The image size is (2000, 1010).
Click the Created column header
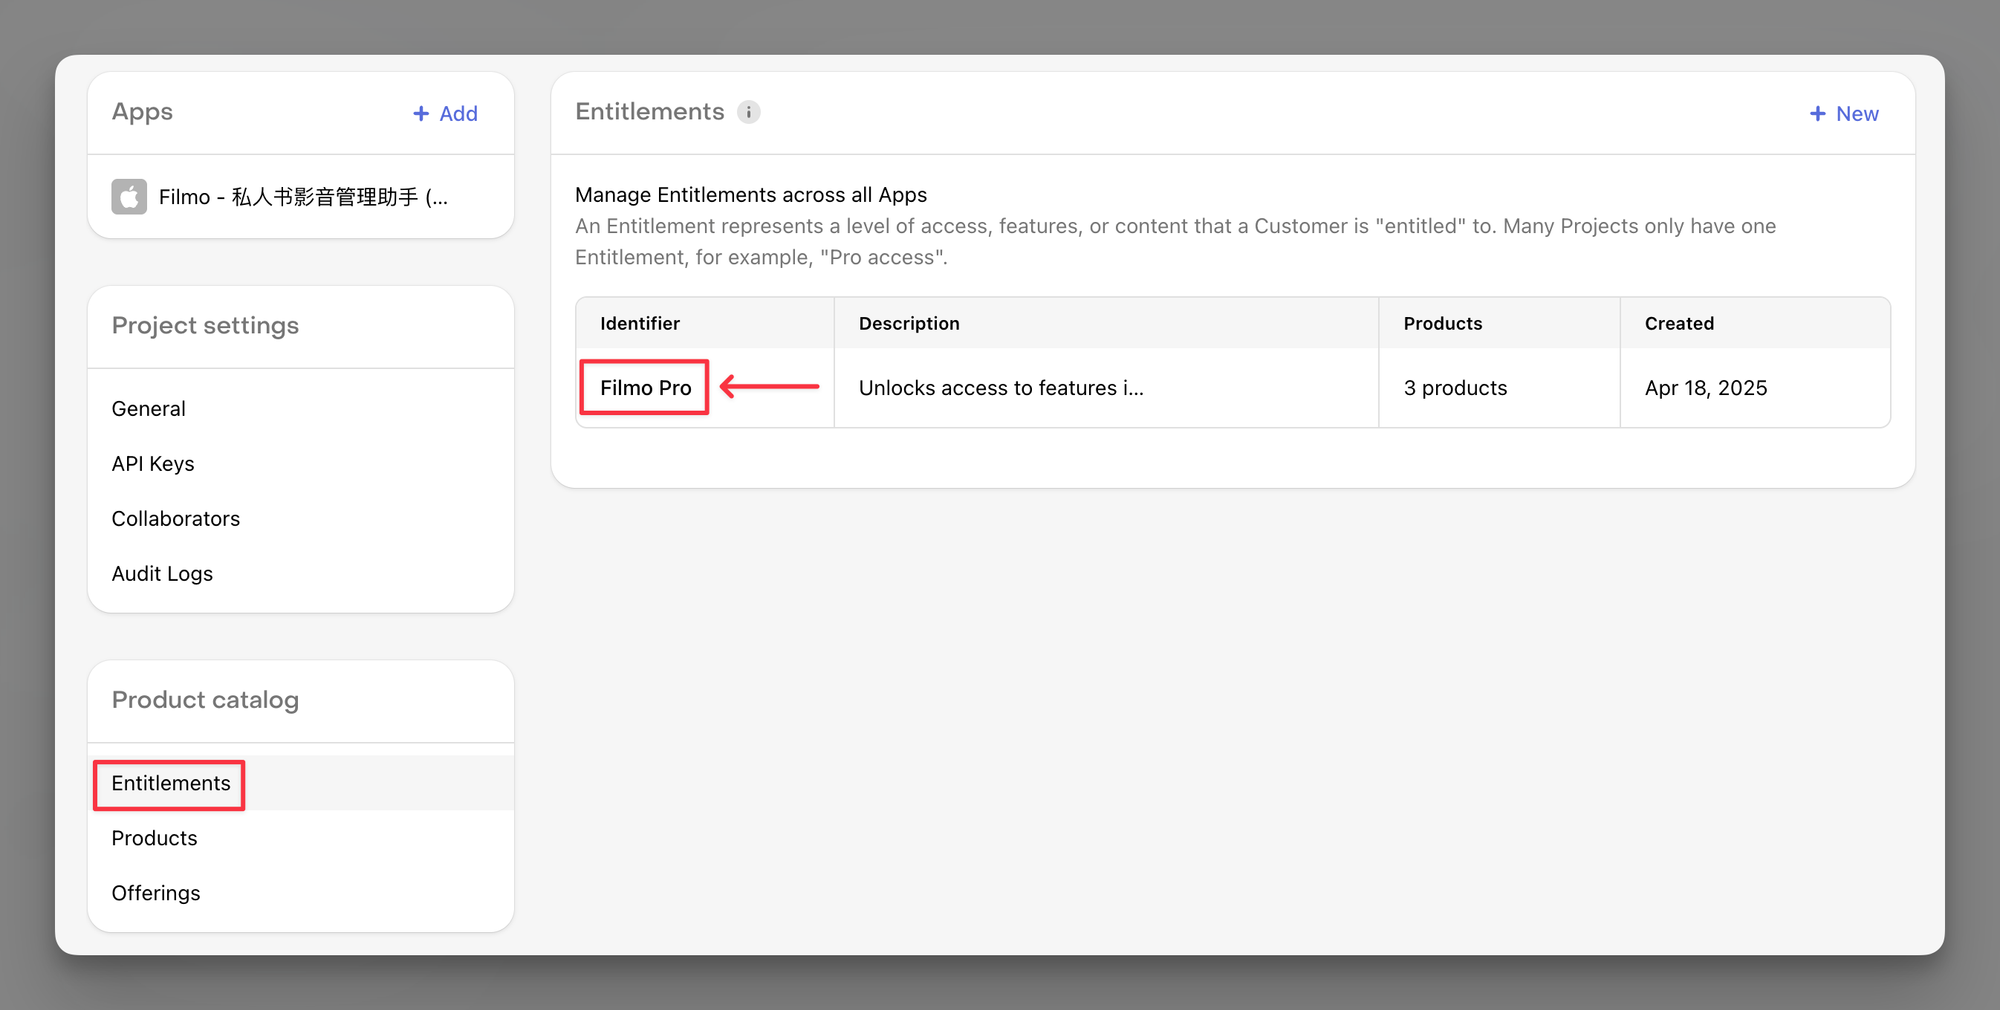point(1679,324)
